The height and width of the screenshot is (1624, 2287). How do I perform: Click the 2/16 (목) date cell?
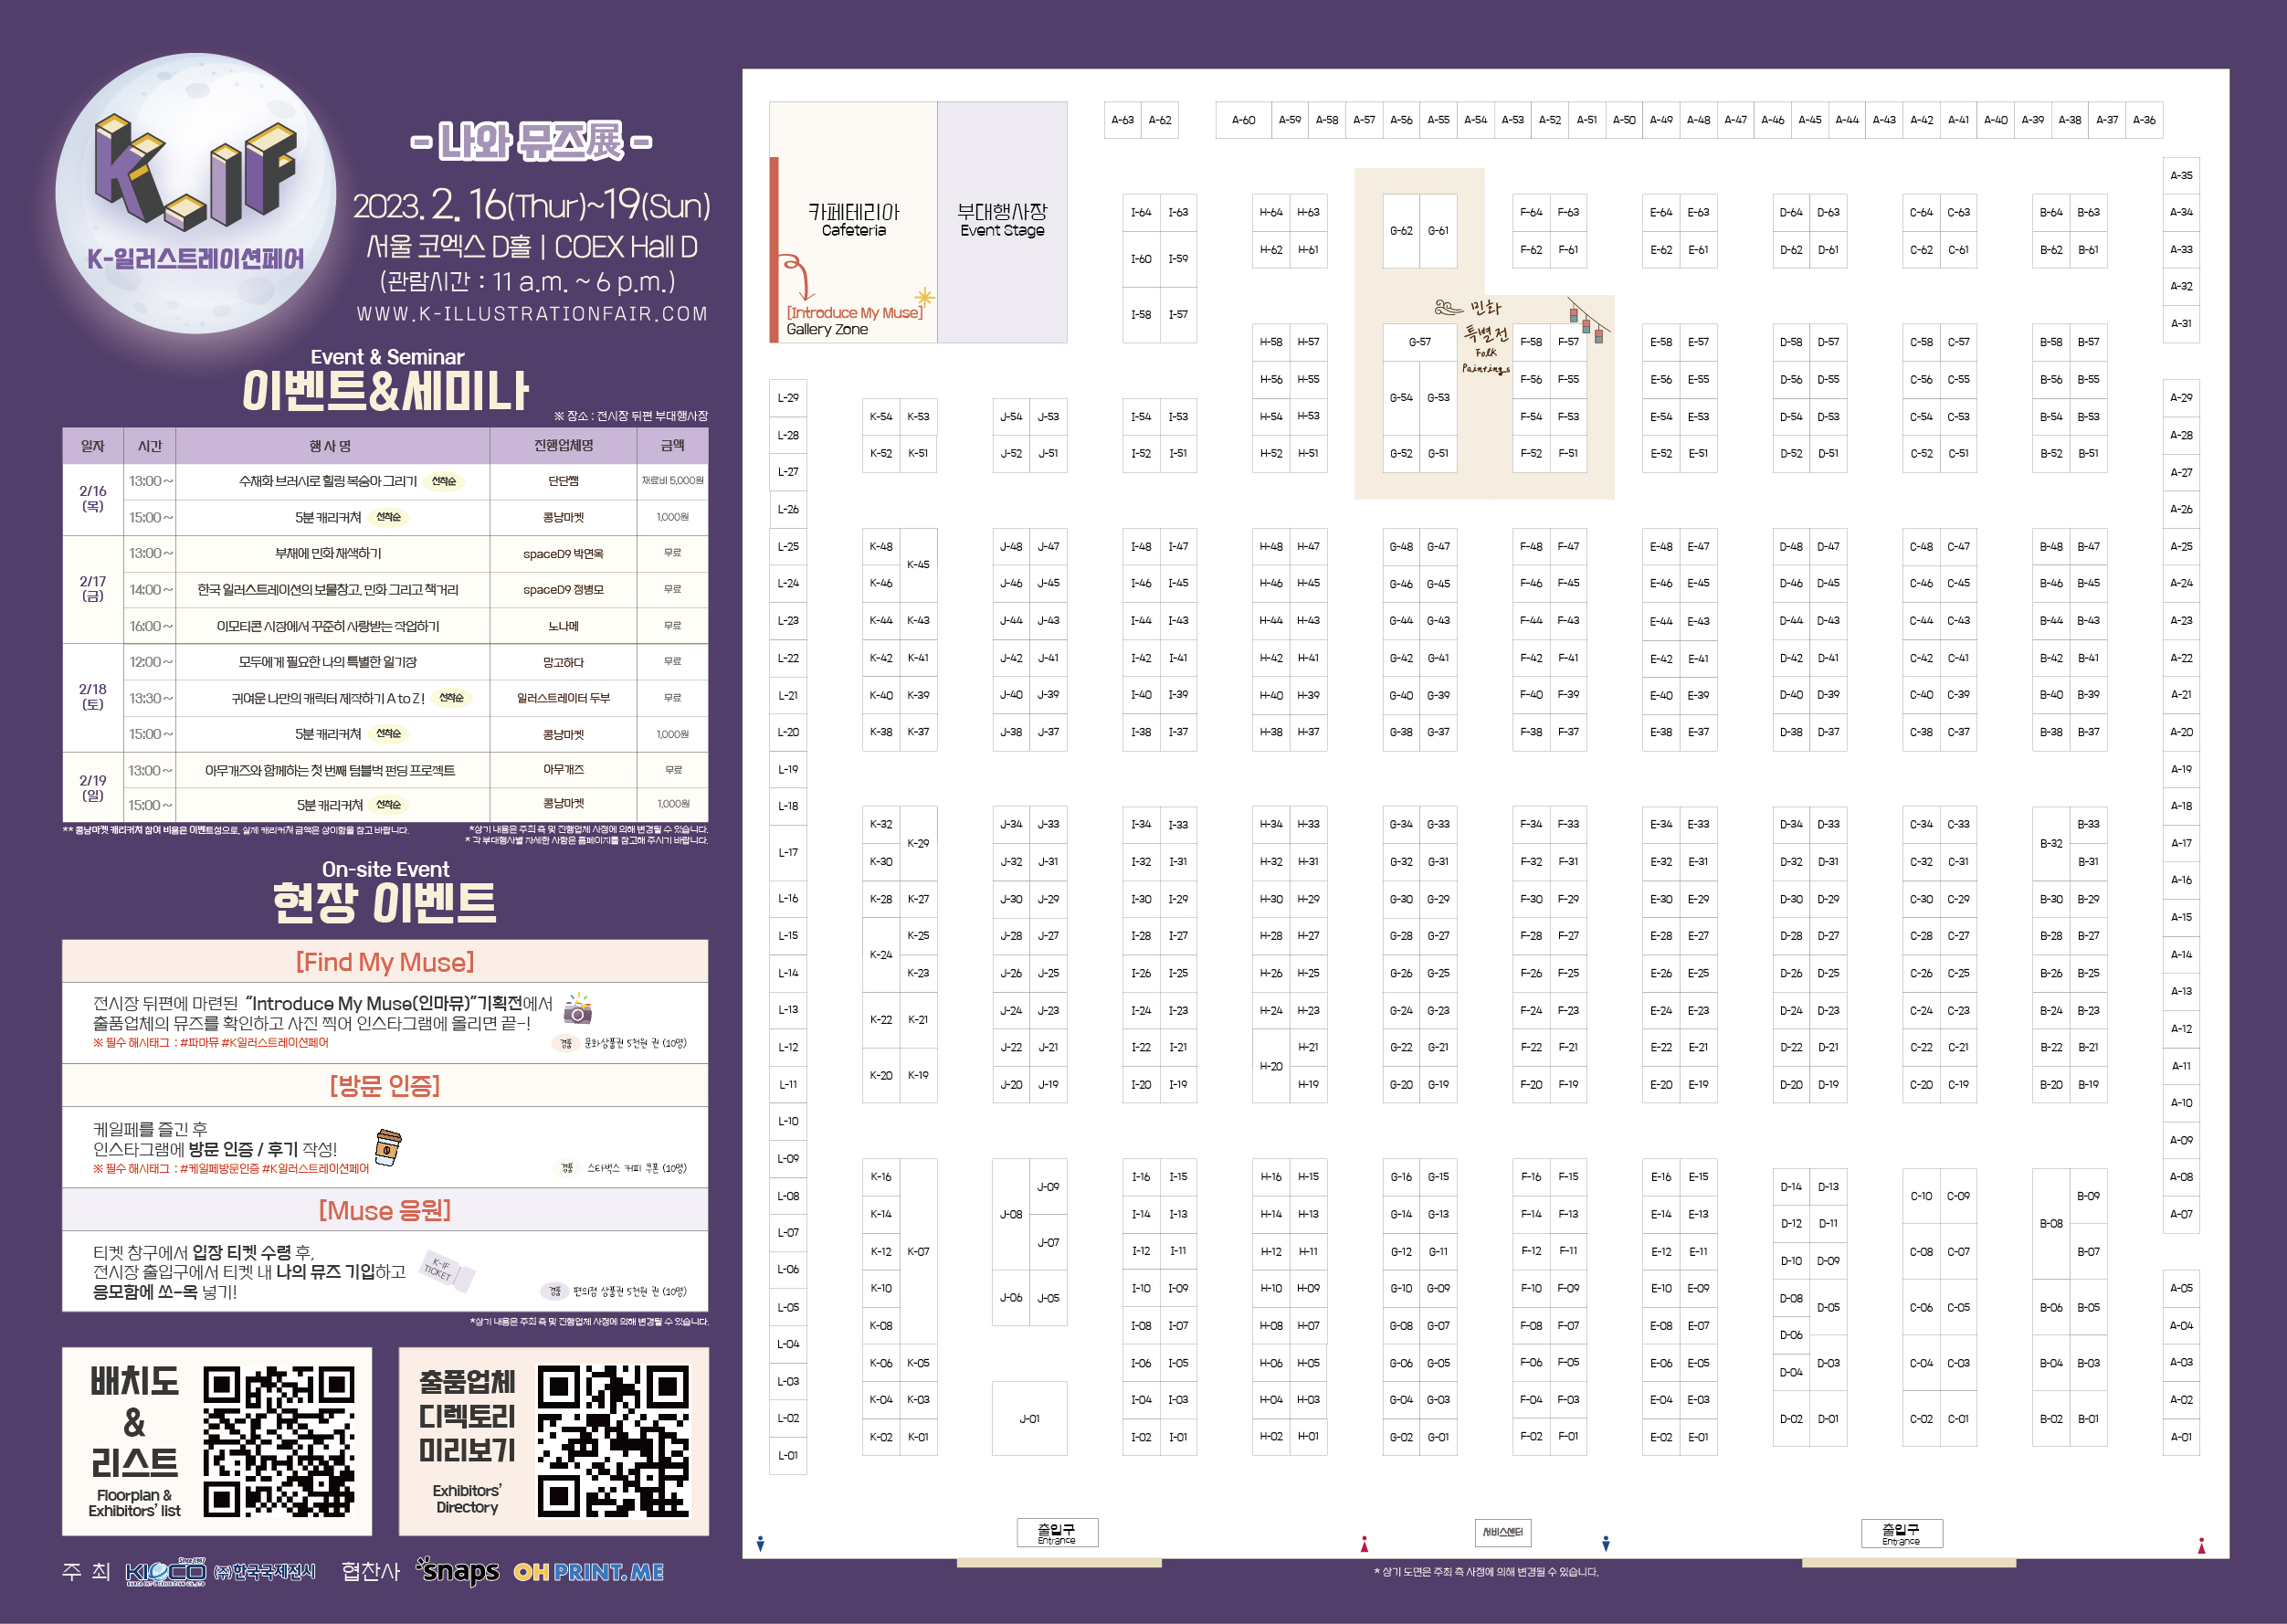(93, 499)
